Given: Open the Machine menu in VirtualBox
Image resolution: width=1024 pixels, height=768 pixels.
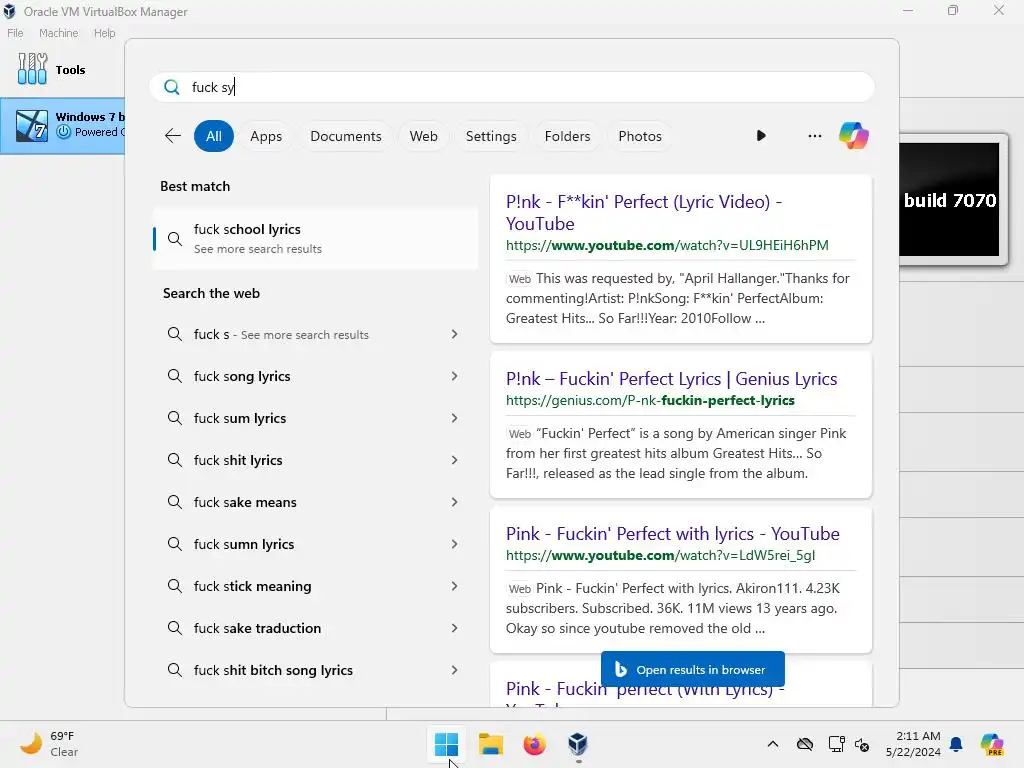Looking at the screenshot, I should [58, 33].
